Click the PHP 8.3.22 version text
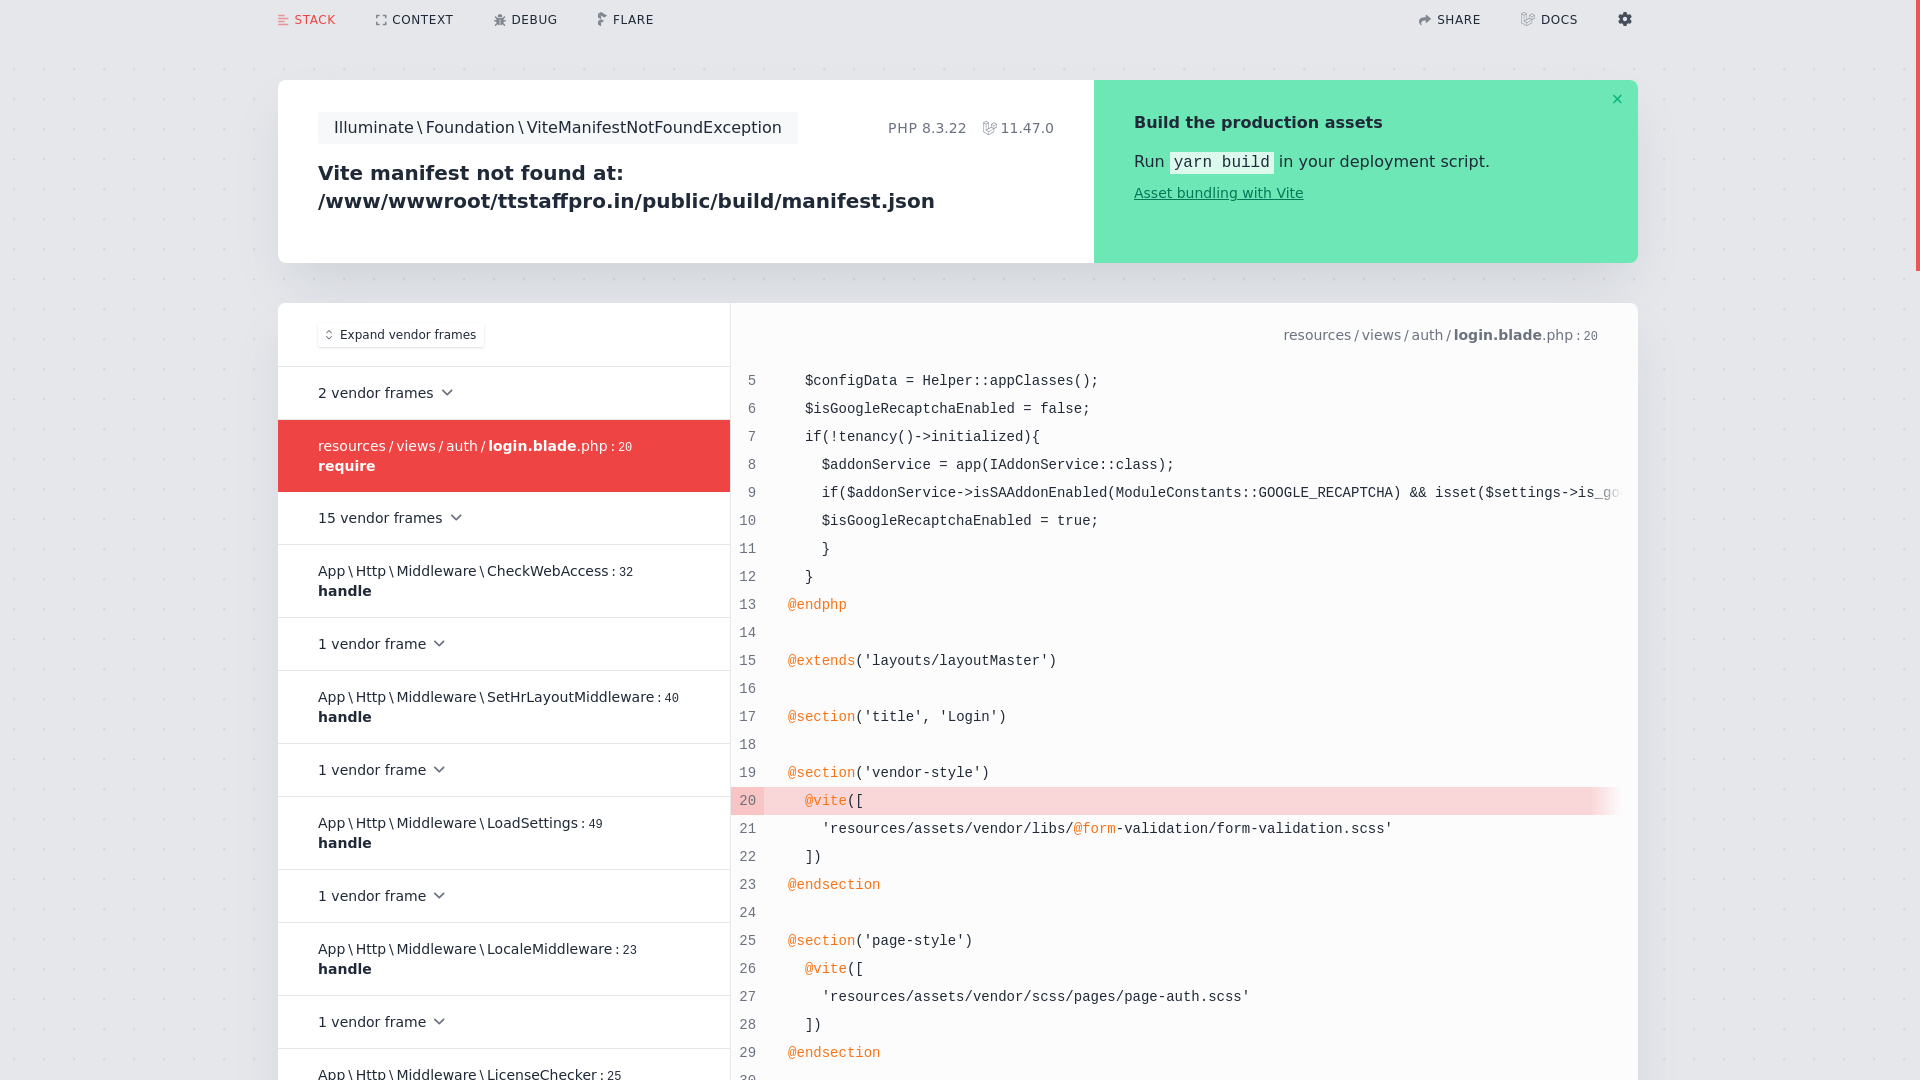Viewport: 1920px width, 1080px height. pyautogui.click(x=927, y=128)
